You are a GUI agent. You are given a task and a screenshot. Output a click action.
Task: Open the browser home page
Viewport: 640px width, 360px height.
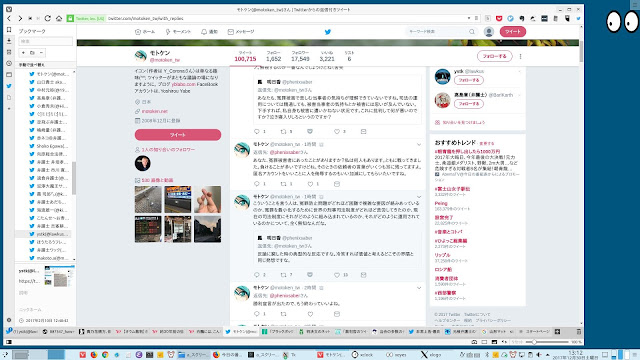[59, 18]
